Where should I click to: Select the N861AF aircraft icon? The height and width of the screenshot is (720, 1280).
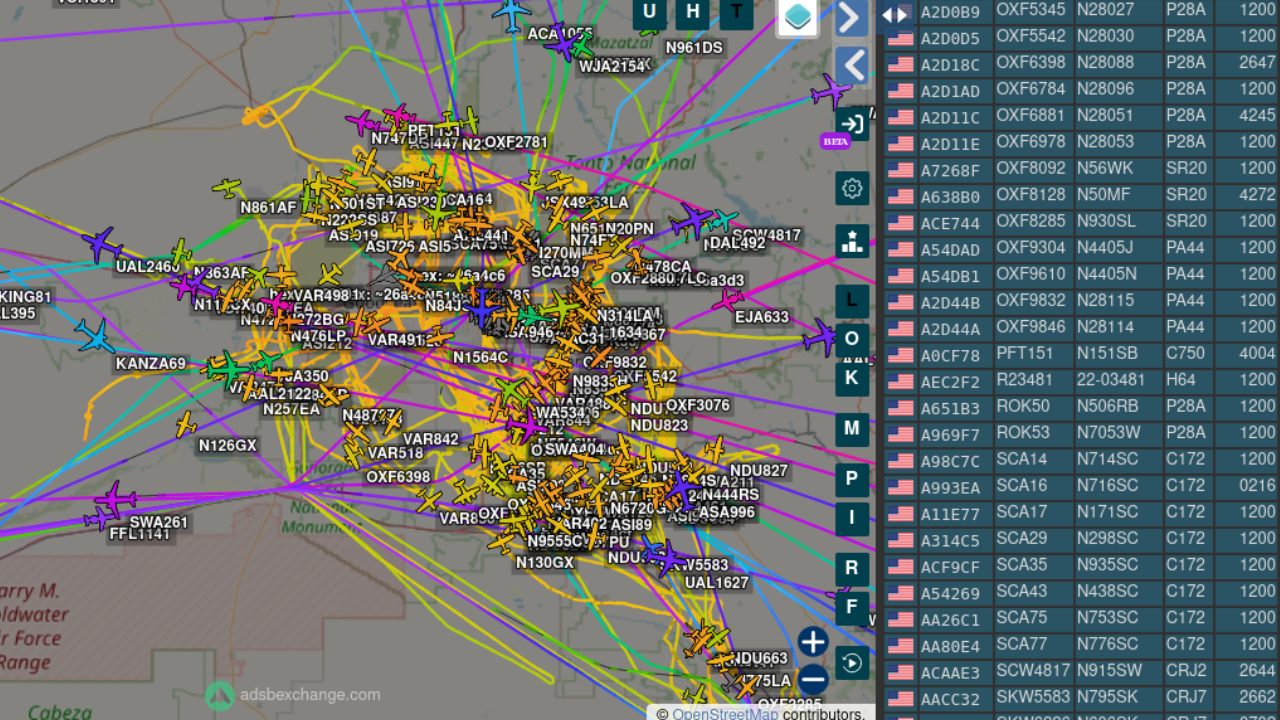227,187
